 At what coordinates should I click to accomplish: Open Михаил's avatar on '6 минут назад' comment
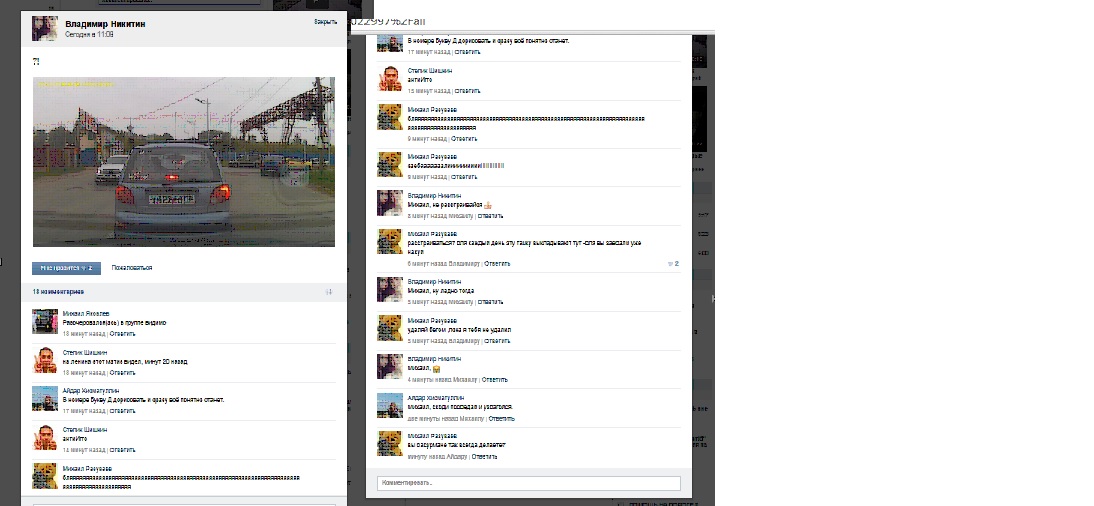point(390,241)
